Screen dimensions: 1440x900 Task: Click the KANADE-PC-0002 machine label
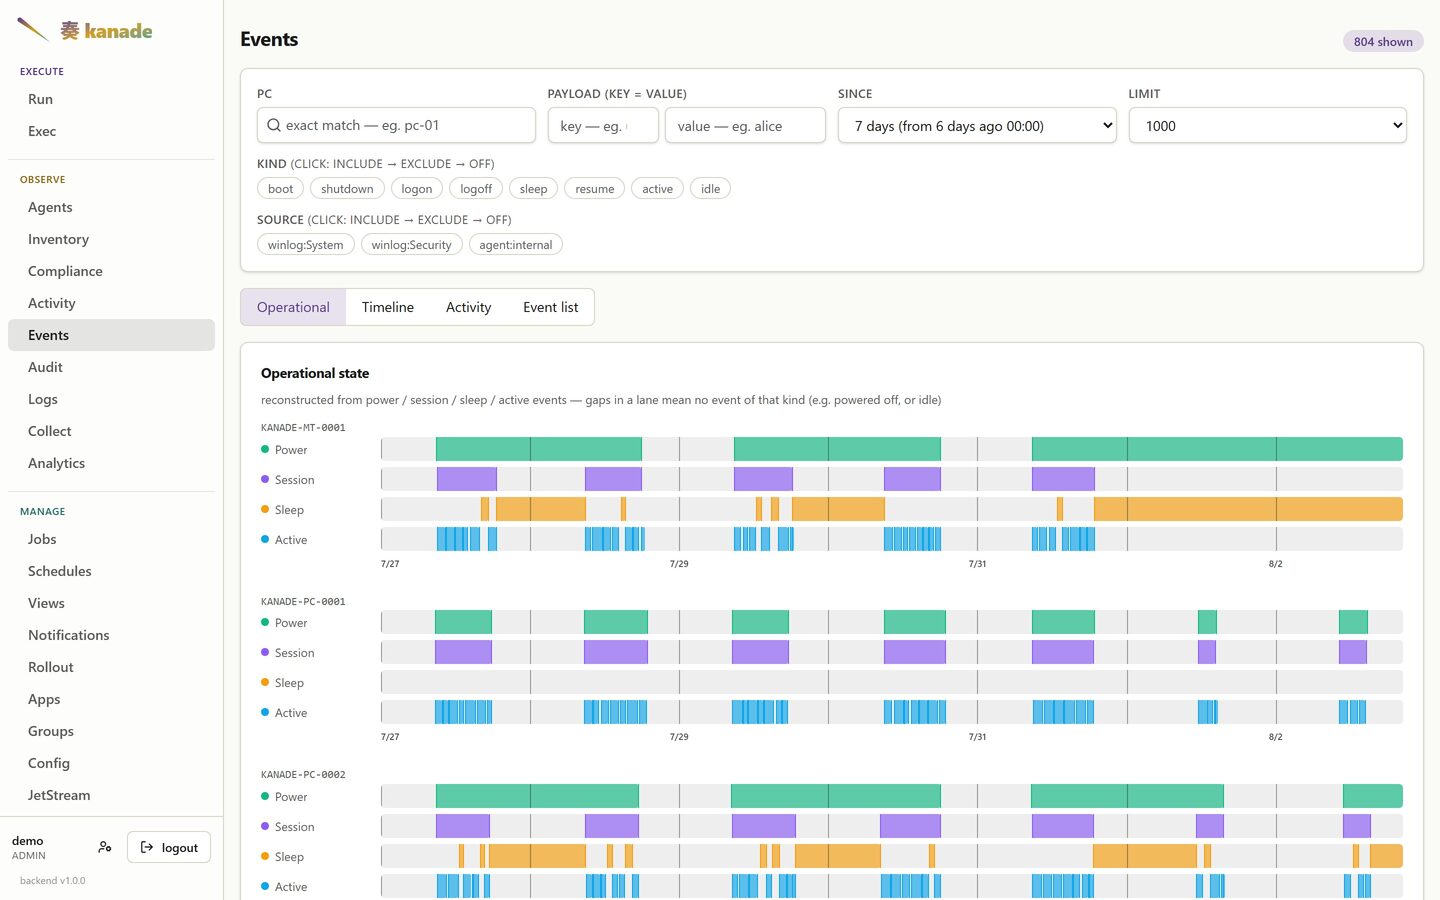pyautogui.click(x=303, y=775)
